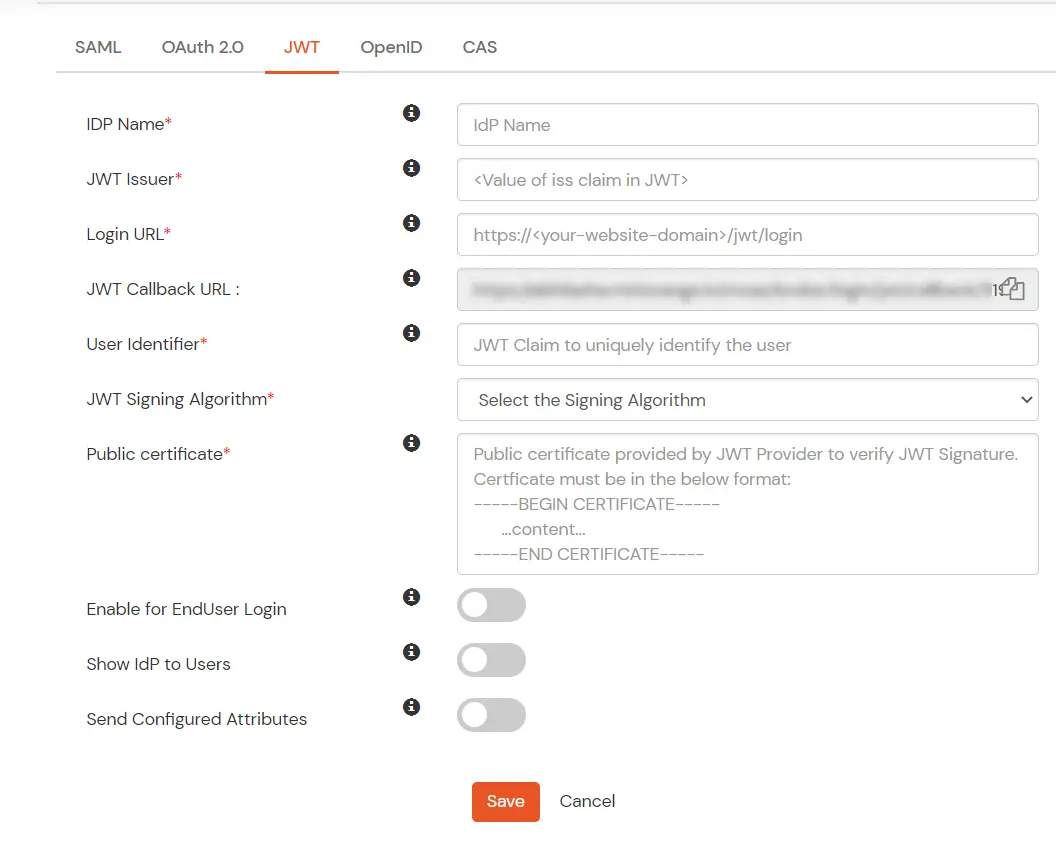Click the Public certificate info icon
This screenshot has height=841, width=1056.
point(410,443)
